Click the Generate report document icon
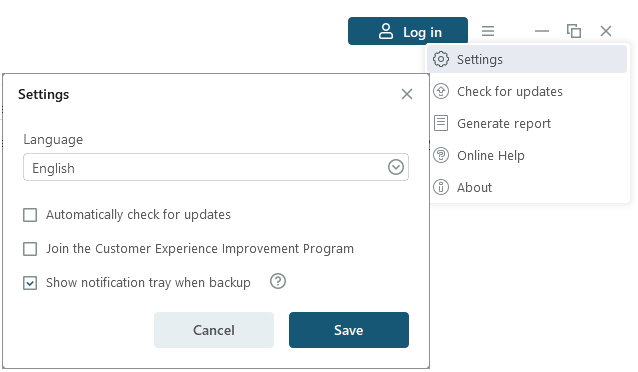The height and width of the screenshot is (372, 638). pos(441,123)
